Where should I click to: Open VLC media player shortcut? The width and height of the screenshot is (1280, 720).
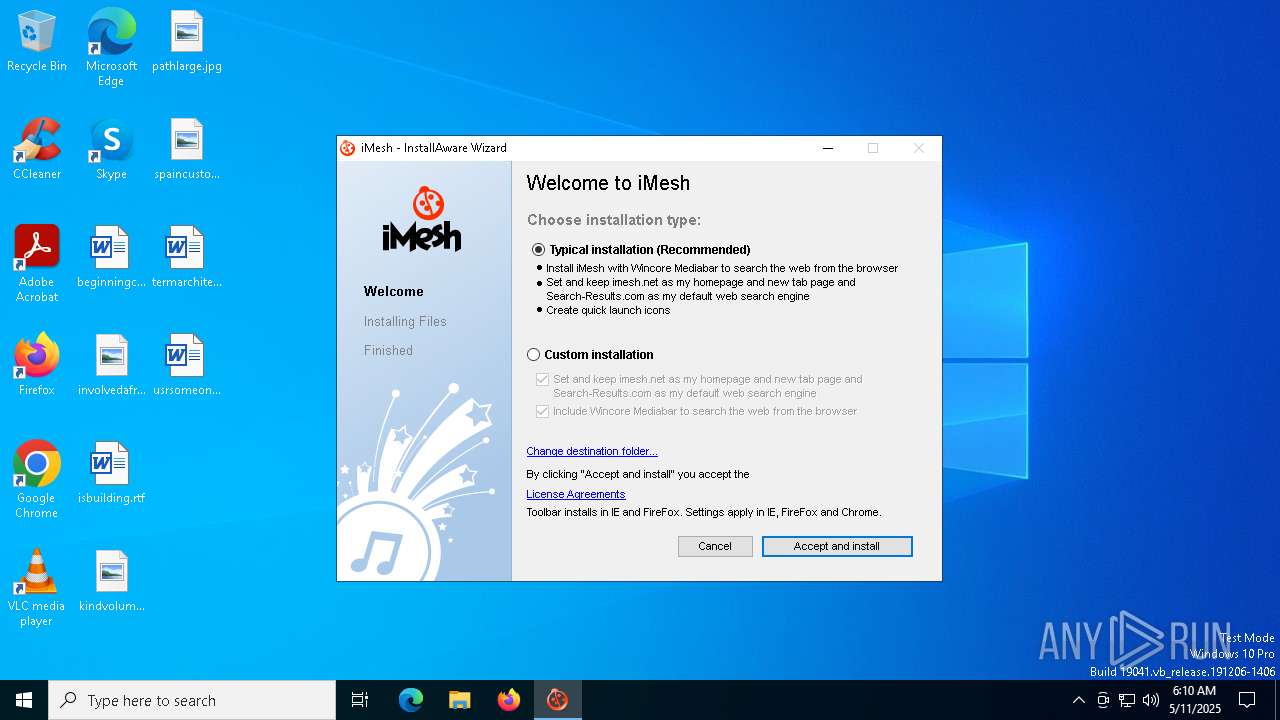tap(37, 588)
